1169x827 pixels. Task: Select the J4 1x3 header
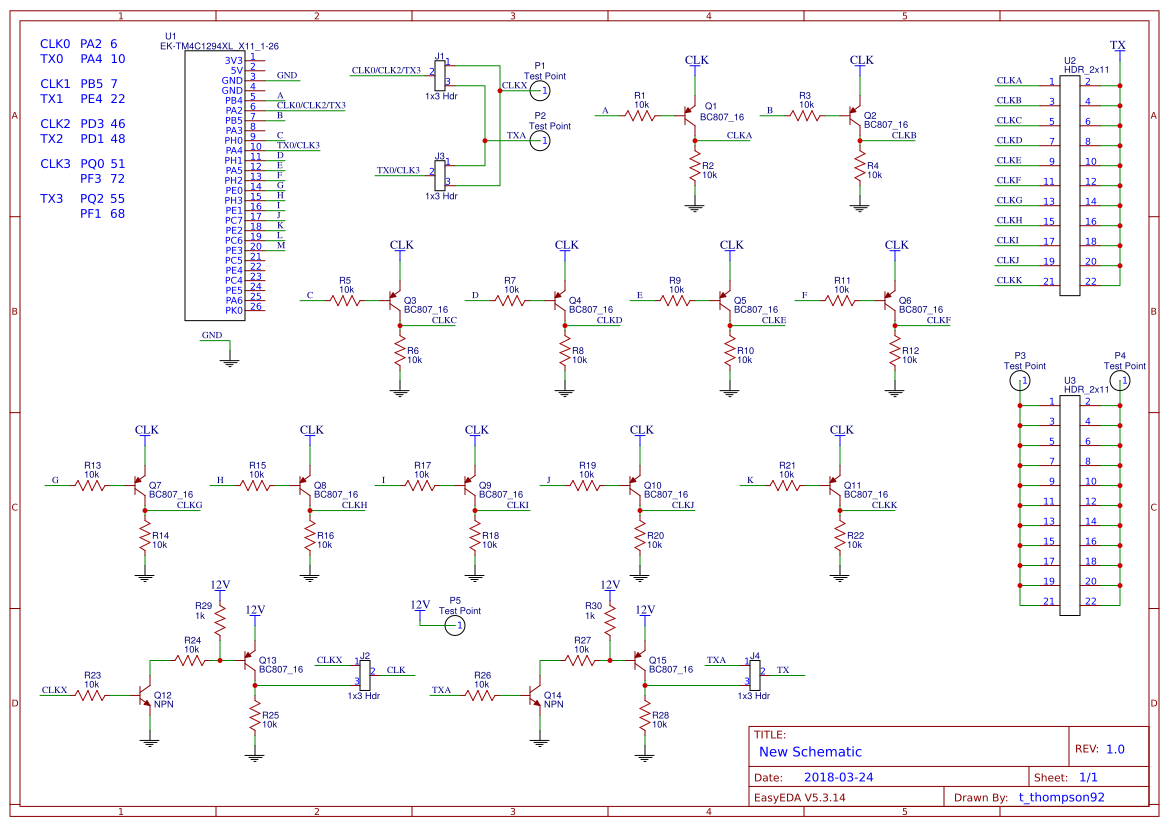[x=755, y=675]
